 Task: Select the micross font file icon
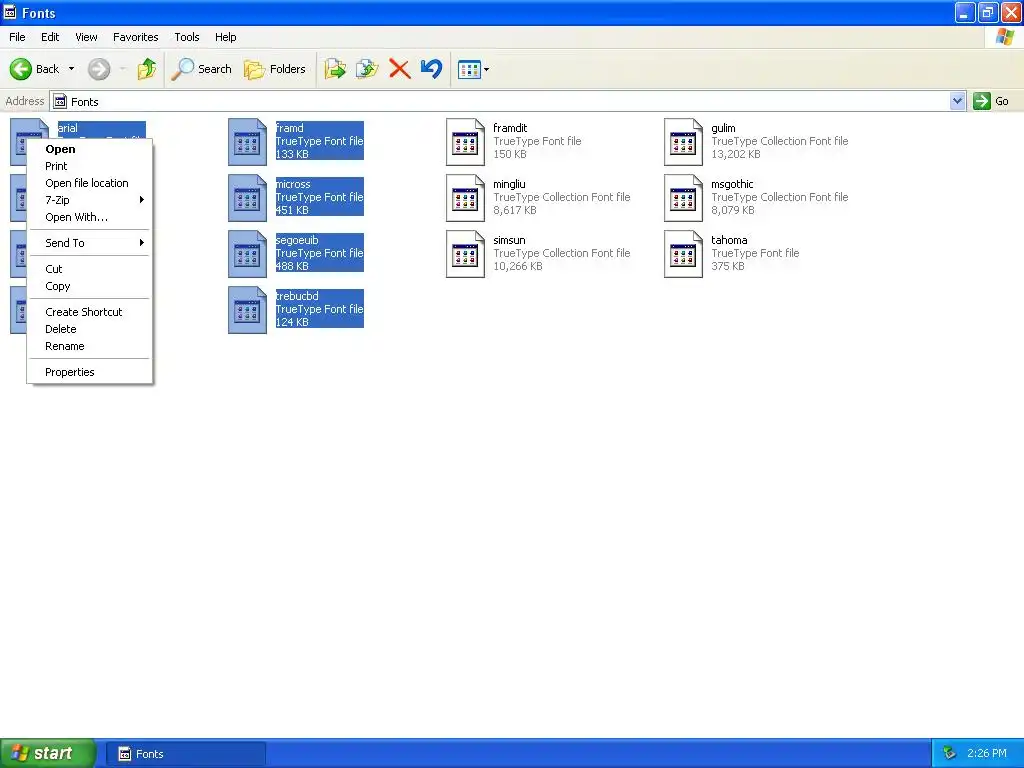pos(248,198)
